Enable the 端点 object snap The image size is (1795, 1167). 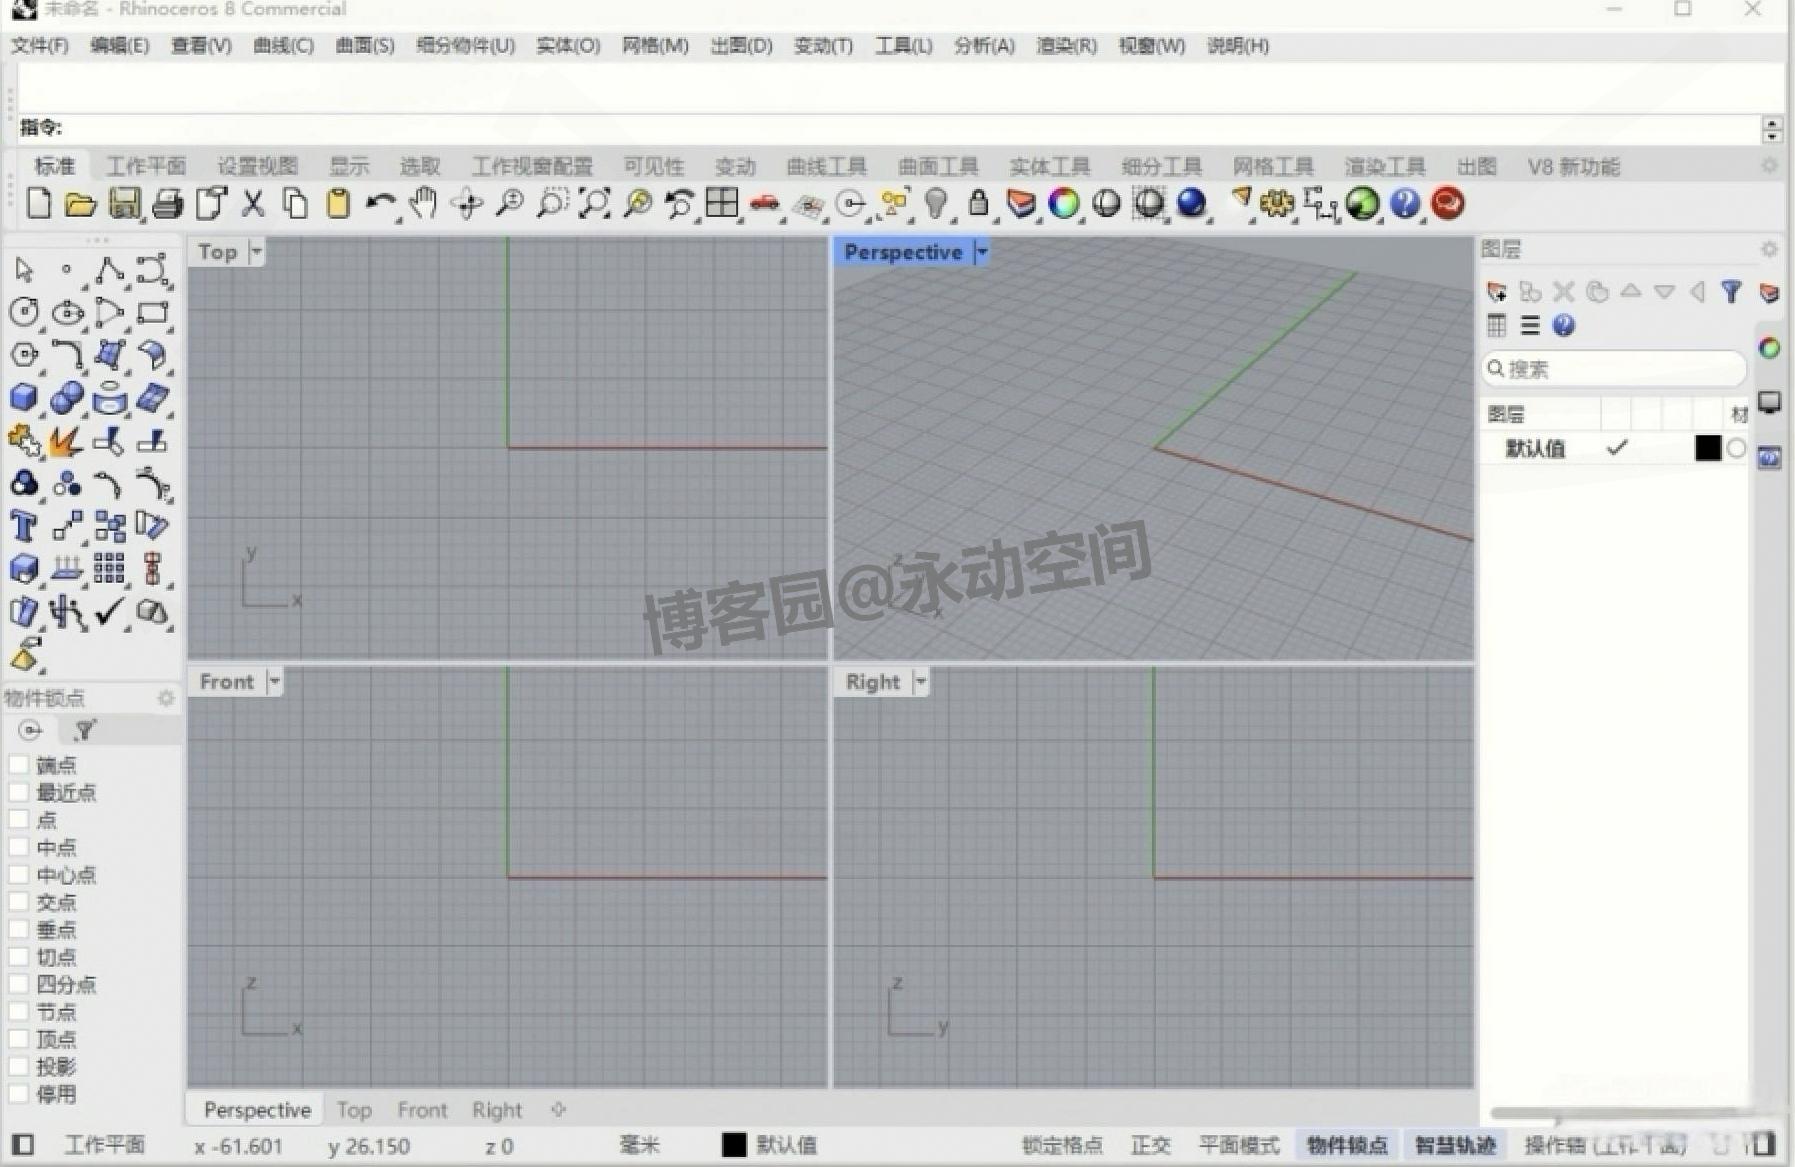19,763
